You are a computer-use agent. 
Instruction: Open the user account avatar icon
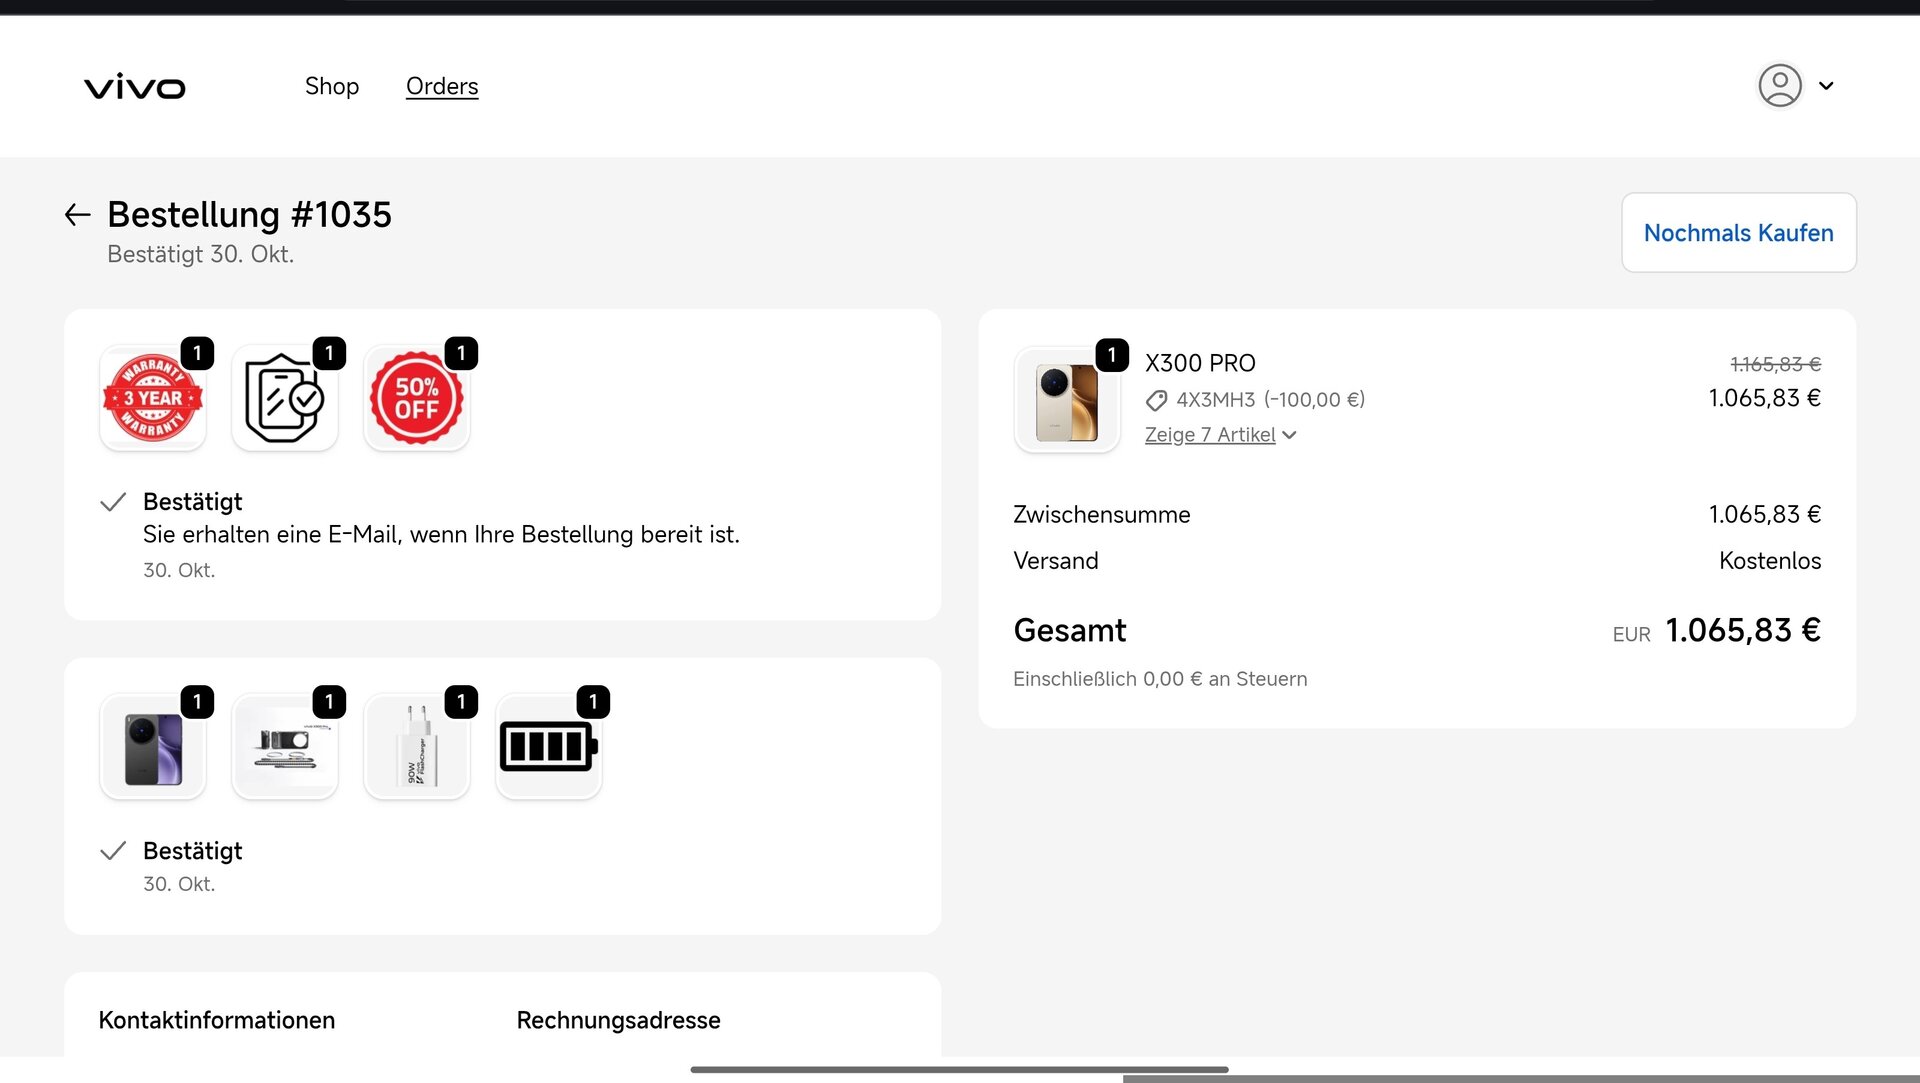pos(1779,85)
